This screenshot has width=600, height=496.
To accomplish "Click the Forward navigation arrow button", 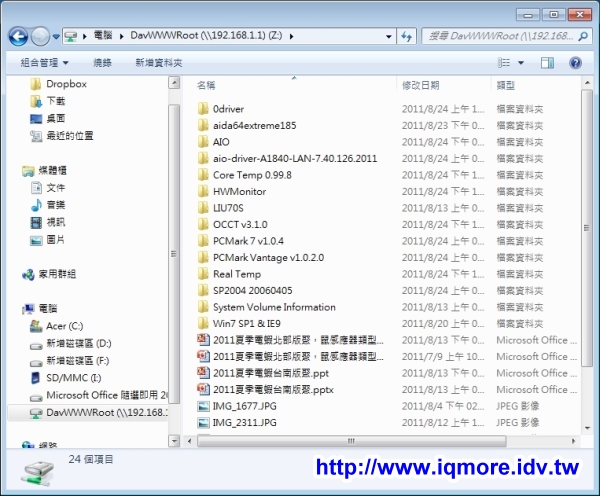I will 40,37.
